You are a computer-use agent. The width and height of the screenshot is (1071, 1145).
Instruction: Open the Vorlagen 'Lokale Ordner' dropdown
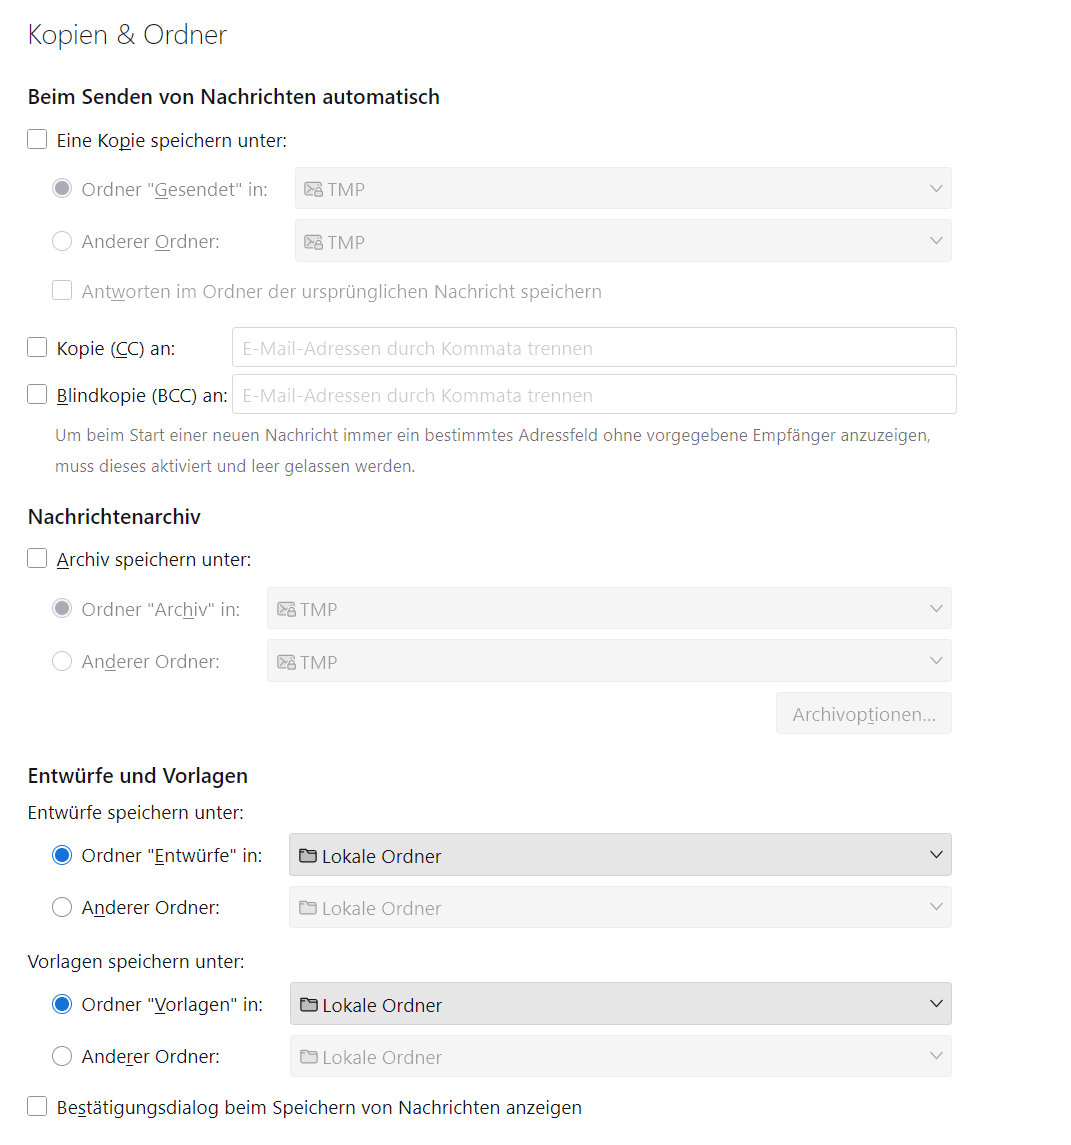click(620, 1005)
